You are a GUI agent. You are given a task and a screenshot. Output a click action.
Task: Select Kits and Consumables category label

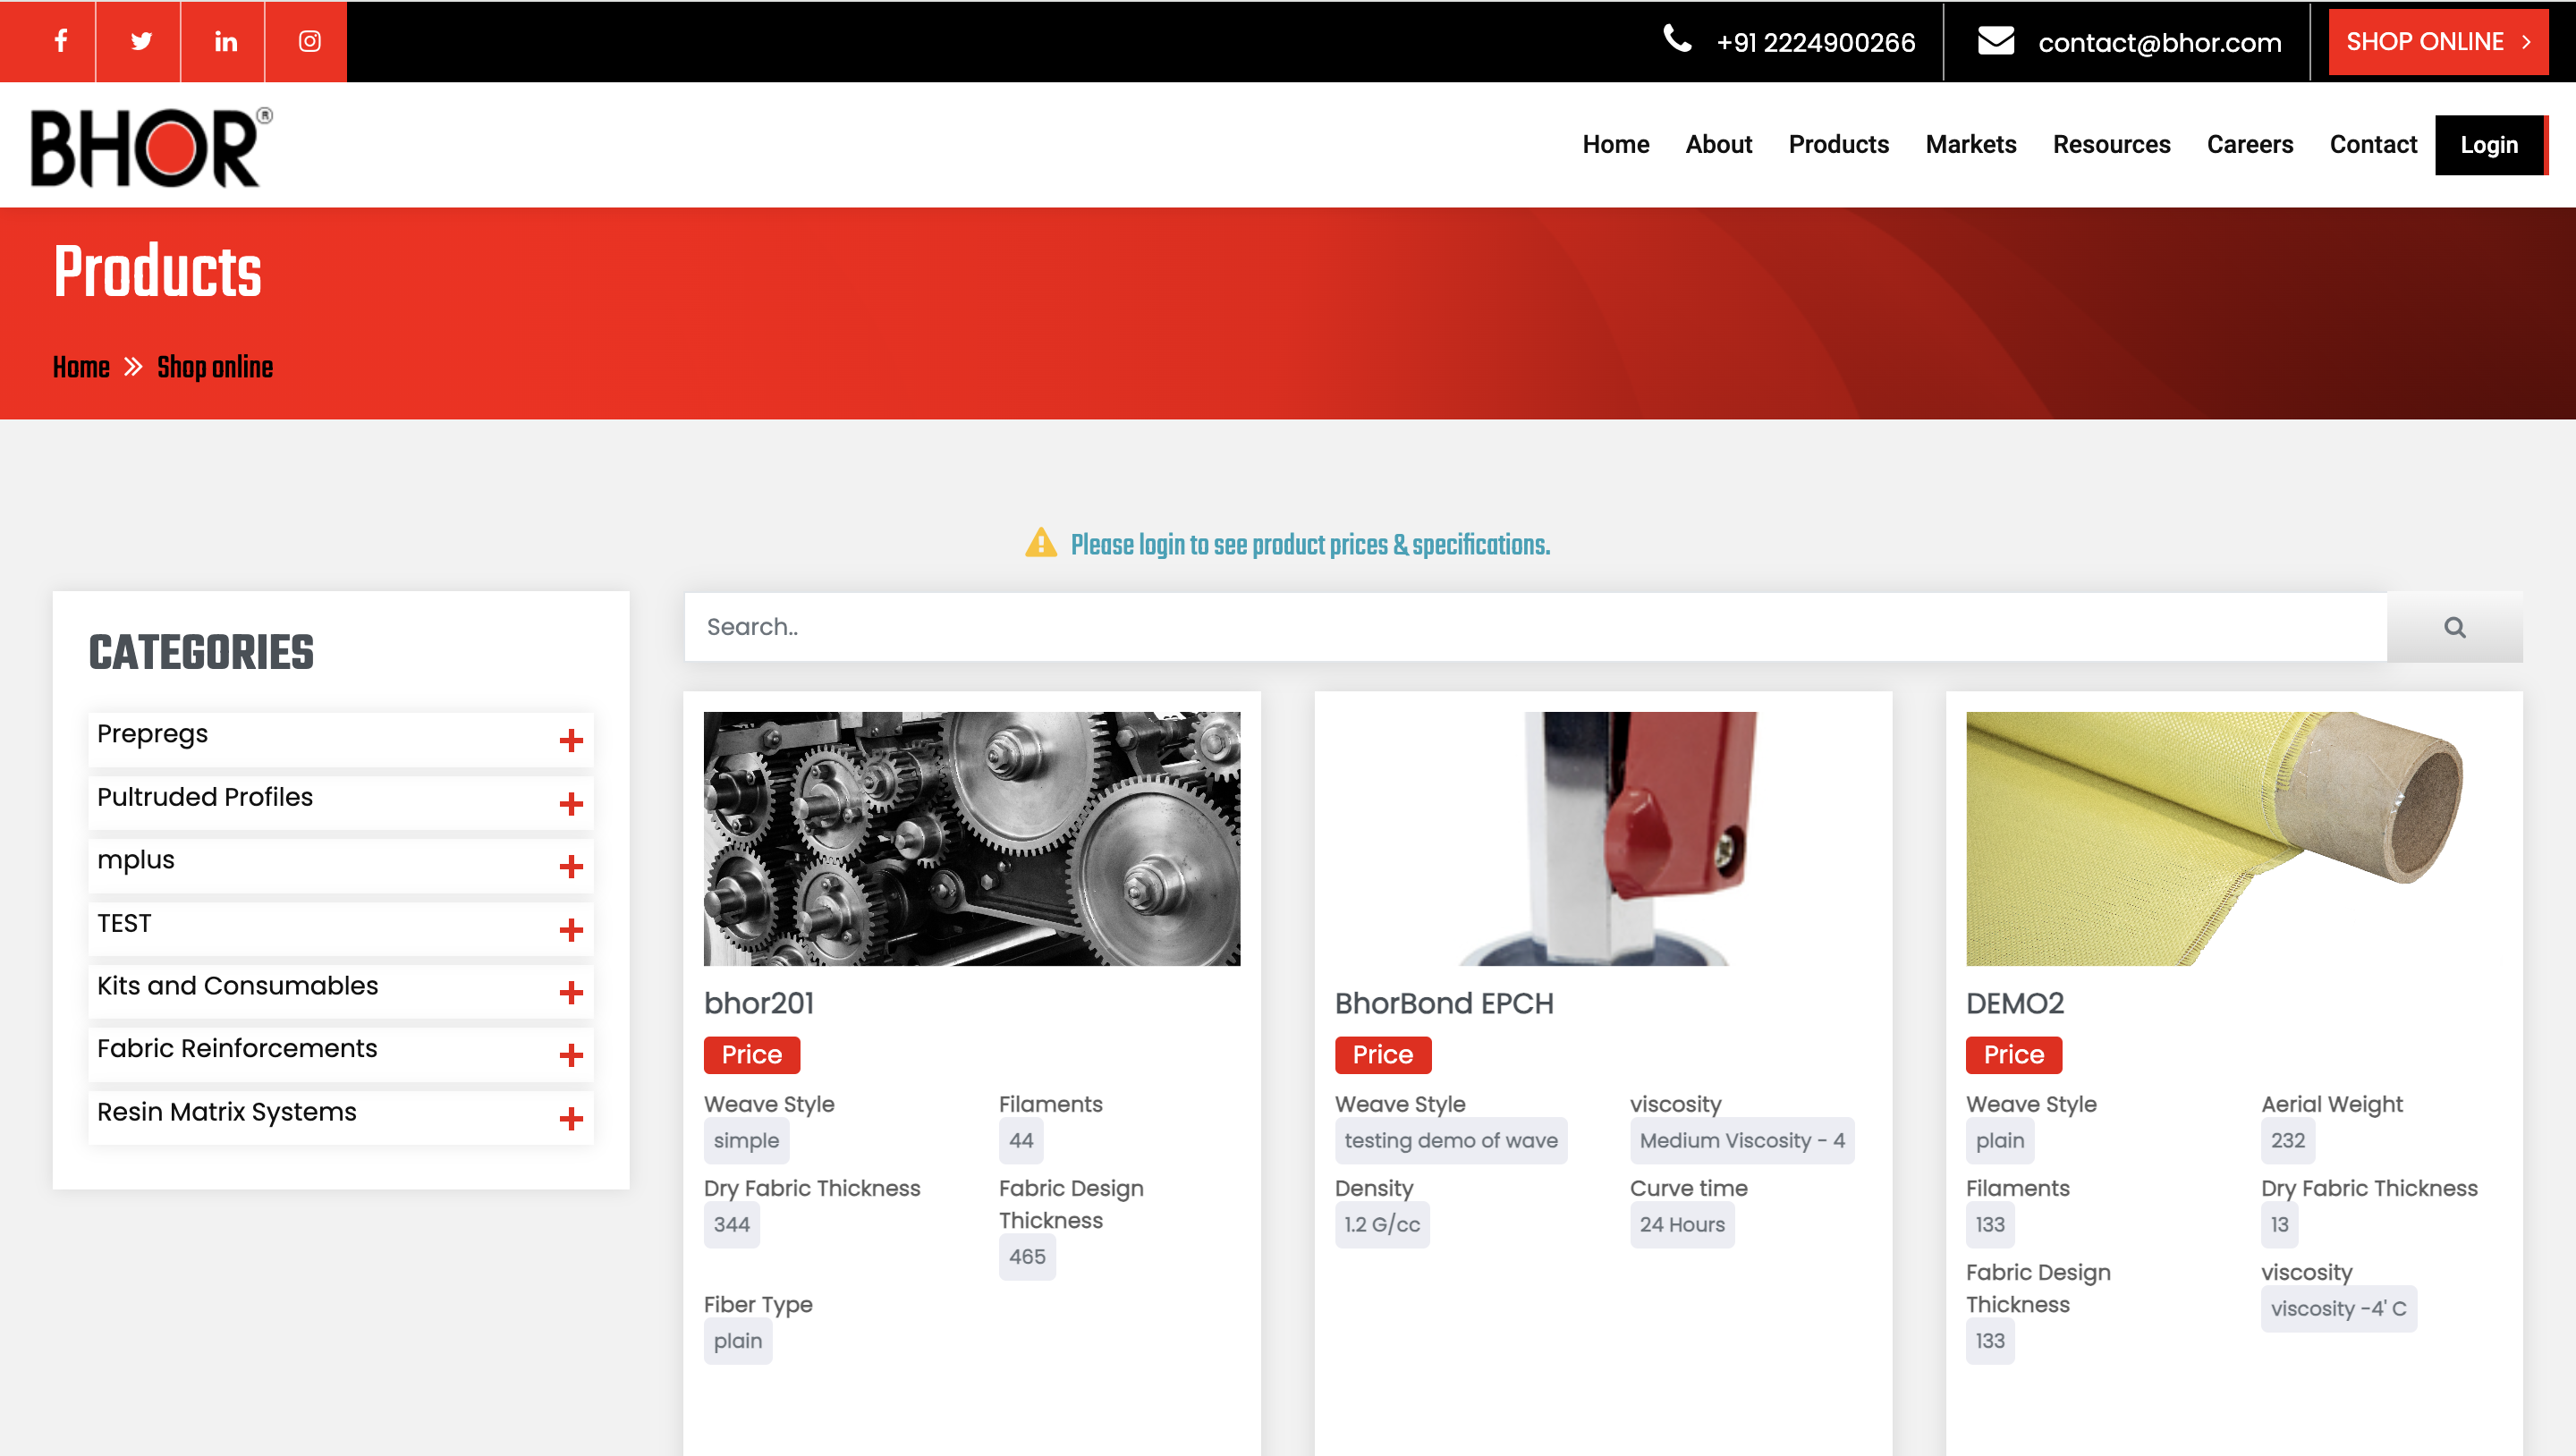pyautogui.click(x=237, y=986)
